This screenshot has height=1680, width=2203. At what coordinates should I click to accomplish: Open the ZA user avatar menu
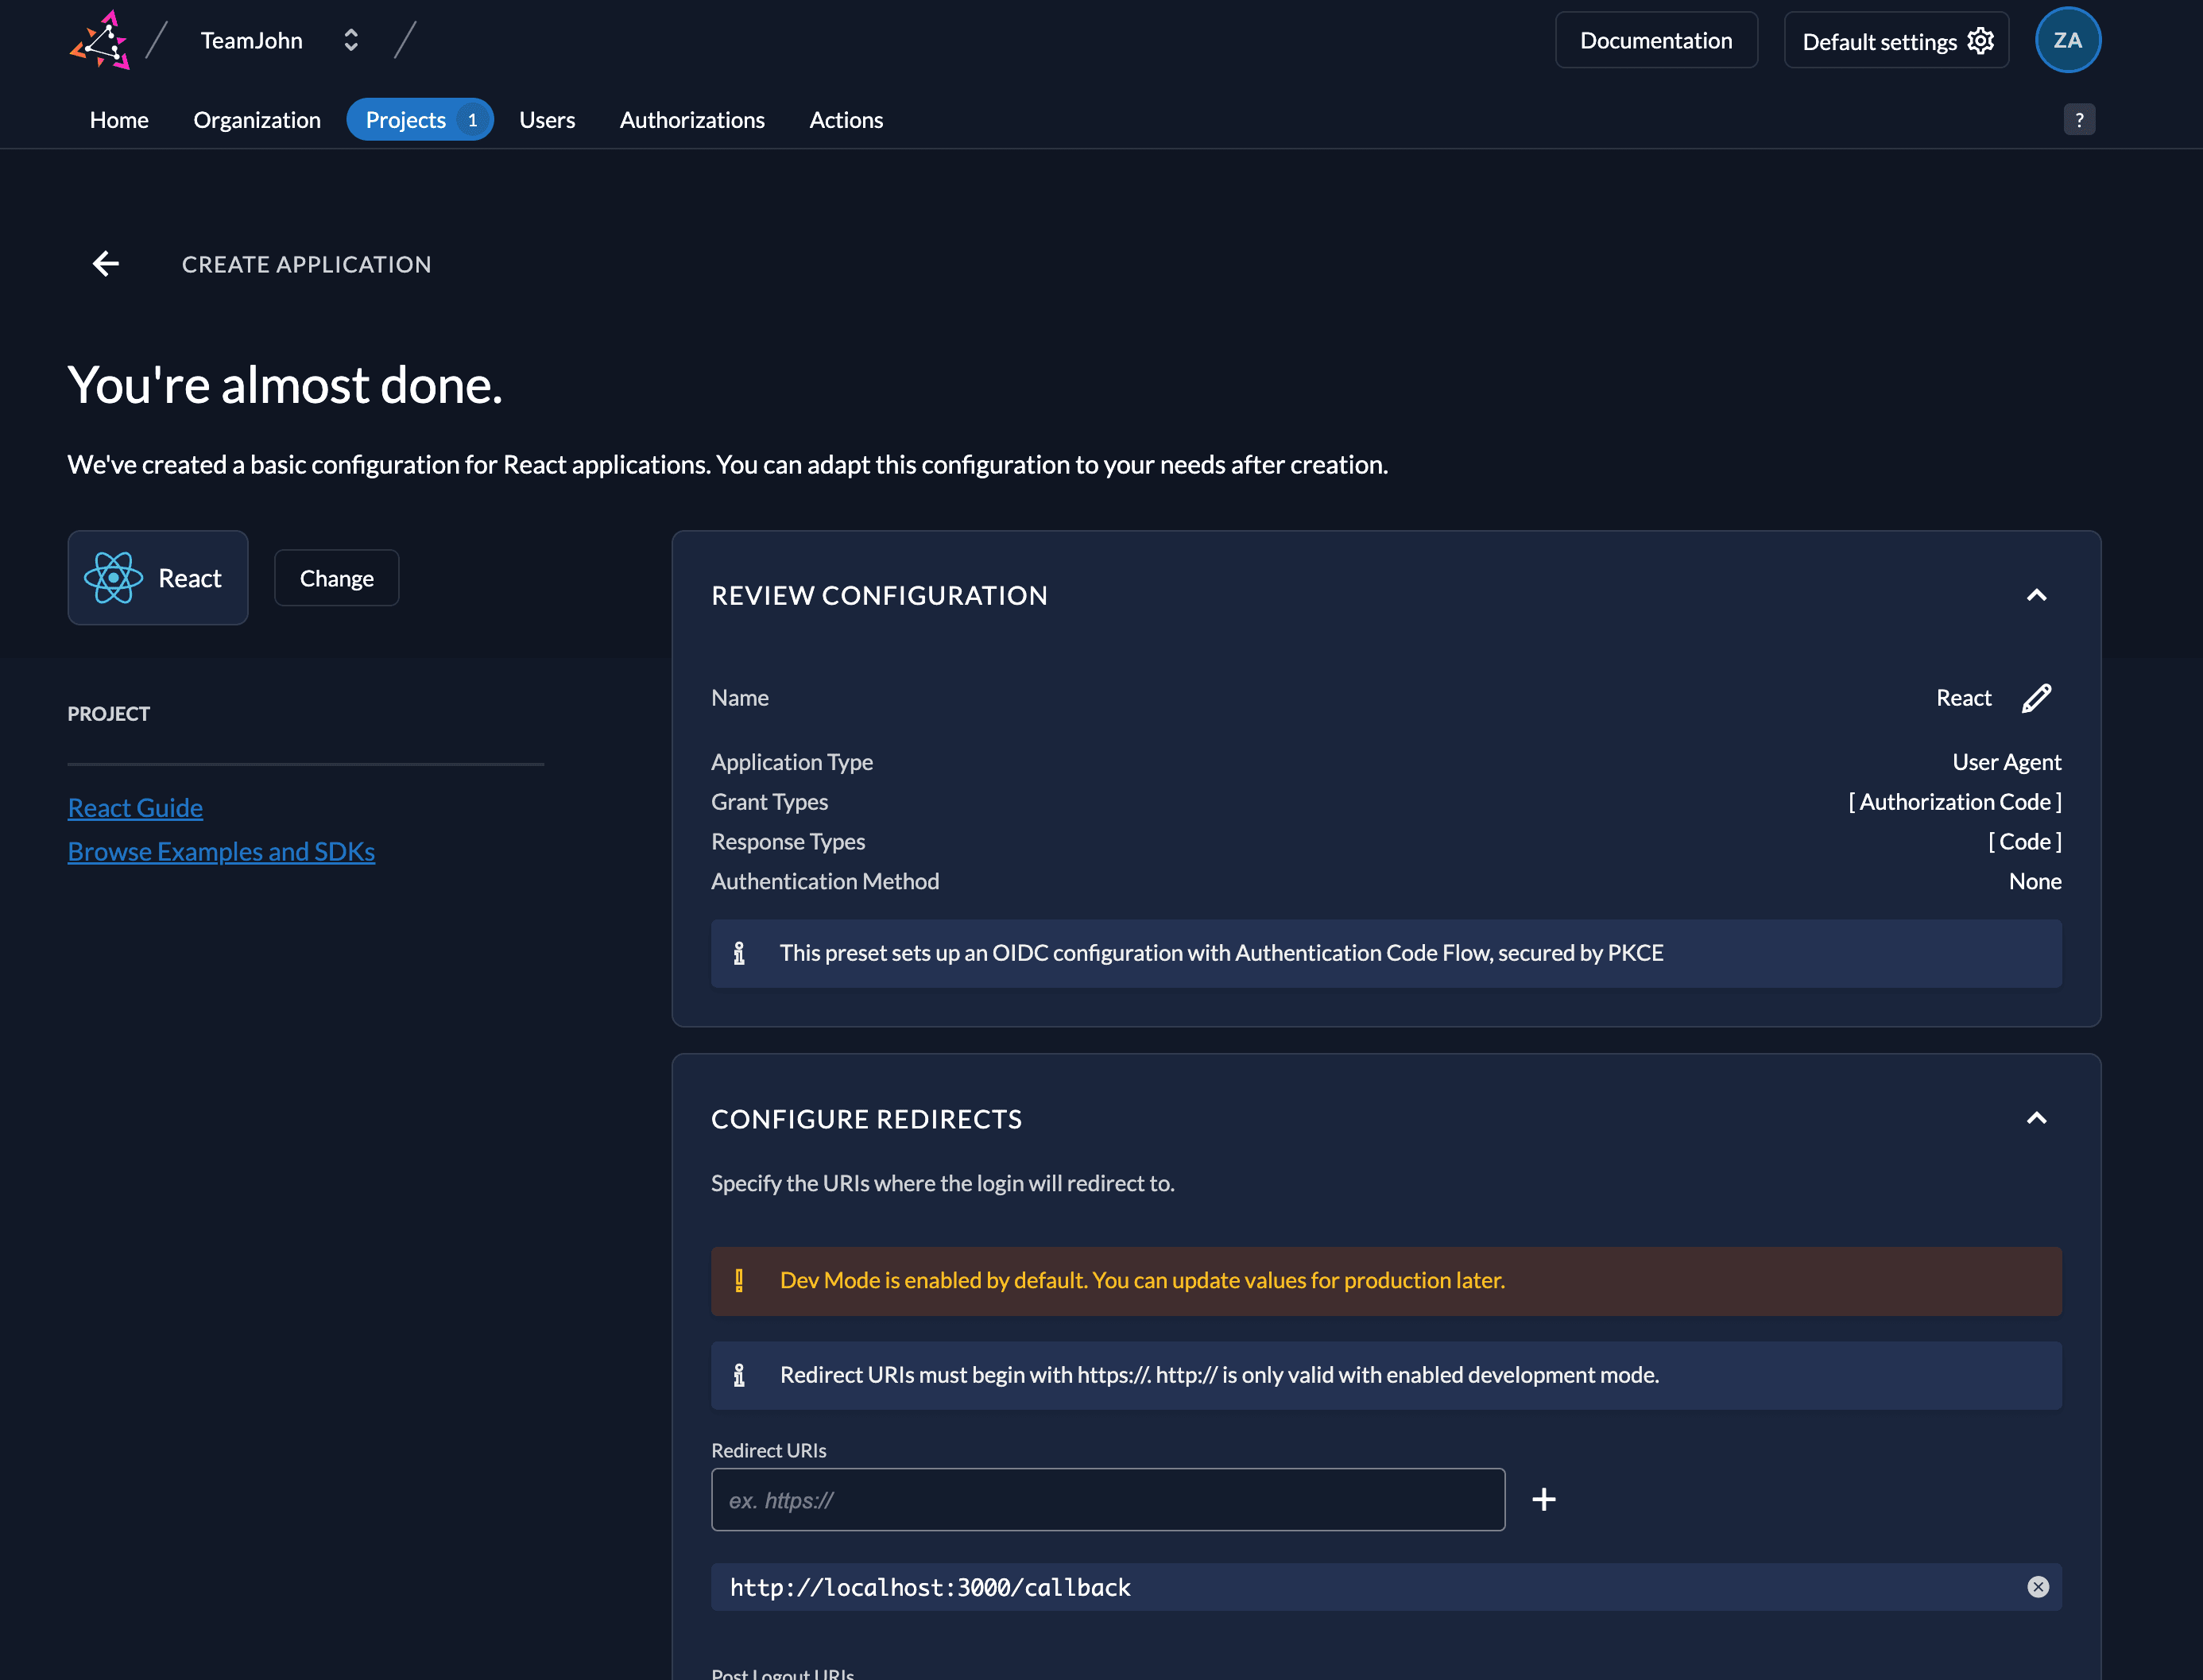point(2067,40)
